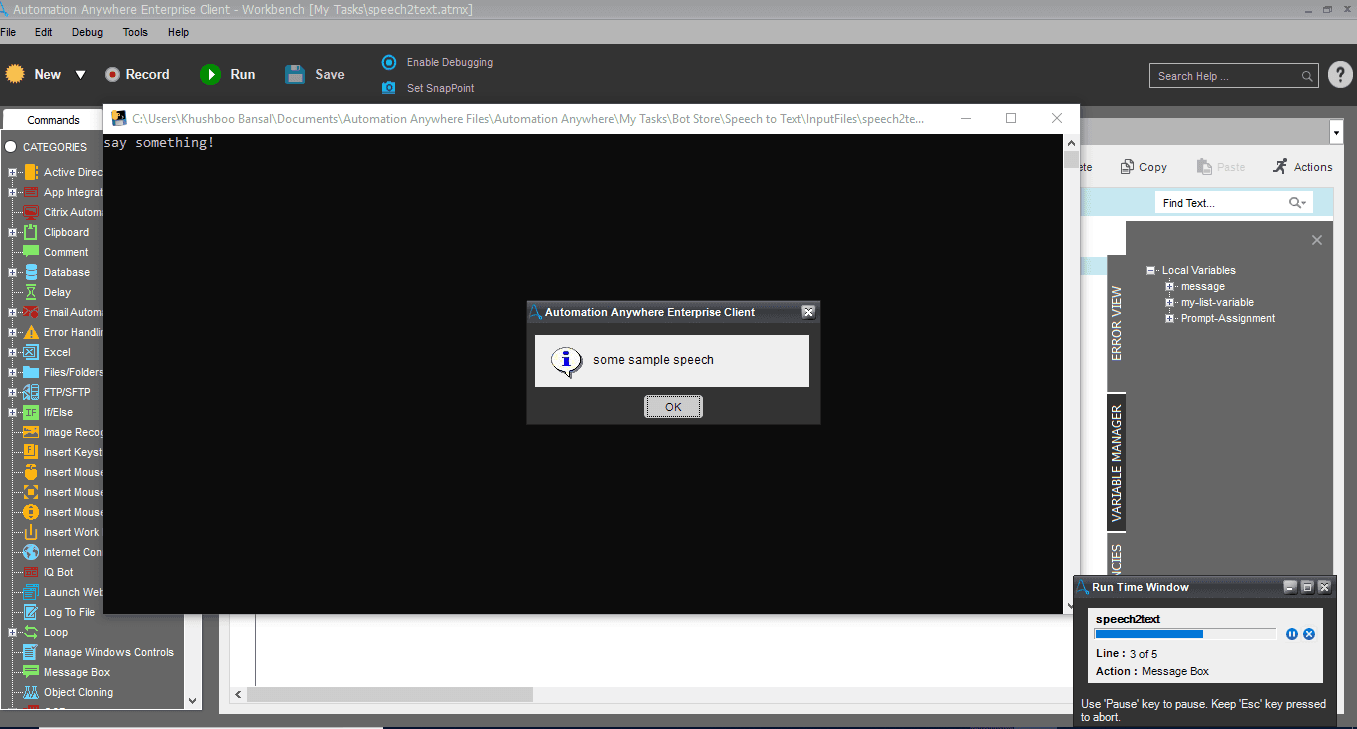Viewport: 1357px width, 729px height.
Task: Click the Object Cloning command icon
Action: 31,692
